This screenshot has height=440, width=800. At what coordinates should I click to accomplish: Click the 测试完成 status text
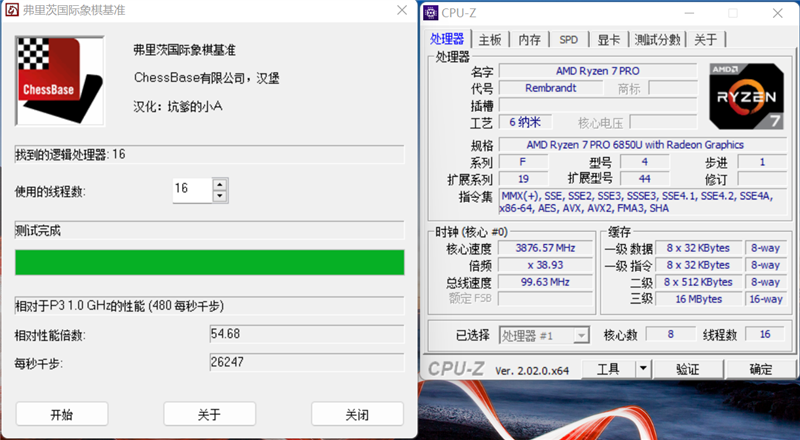pos(38,231)
